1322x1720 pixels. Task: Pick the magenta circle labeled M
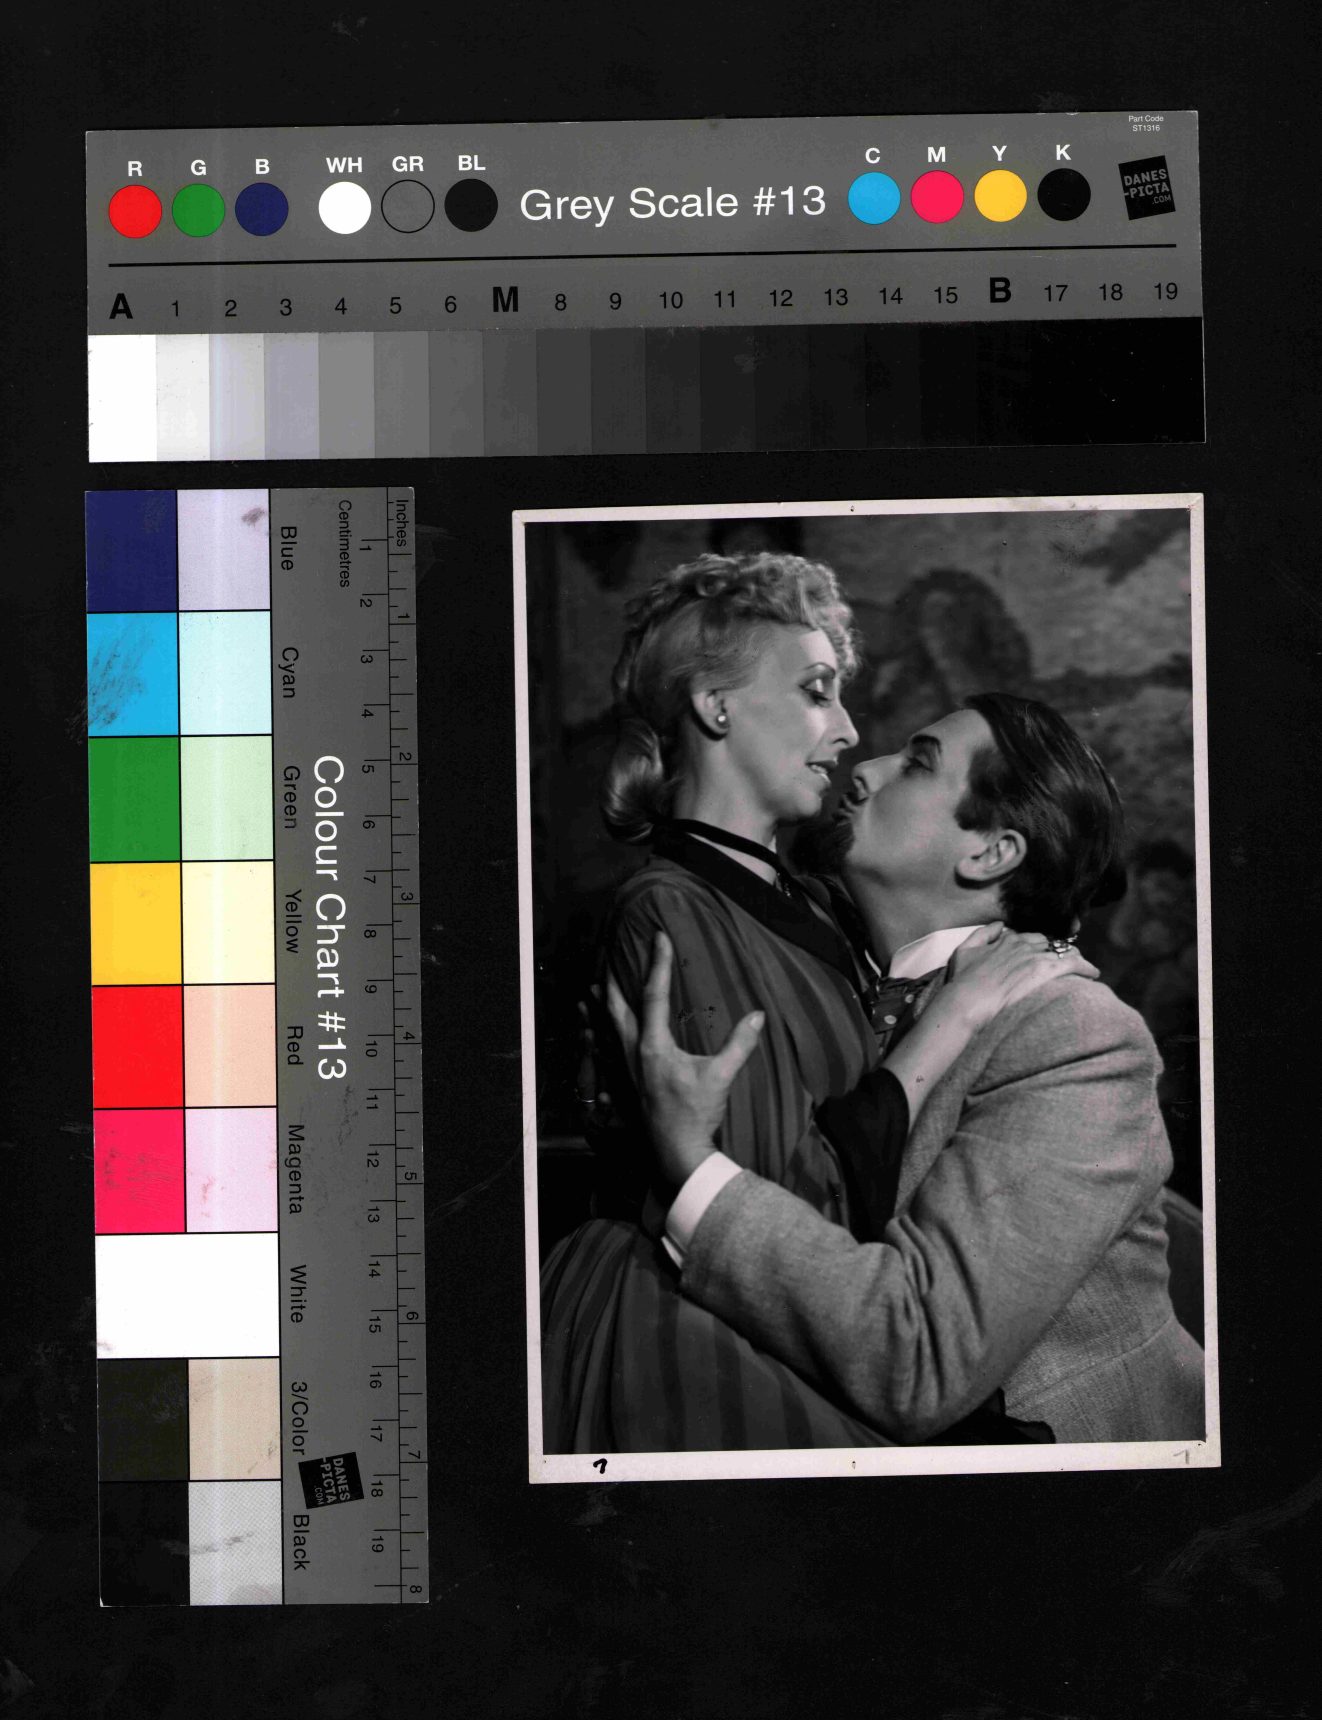click(937, 196)
